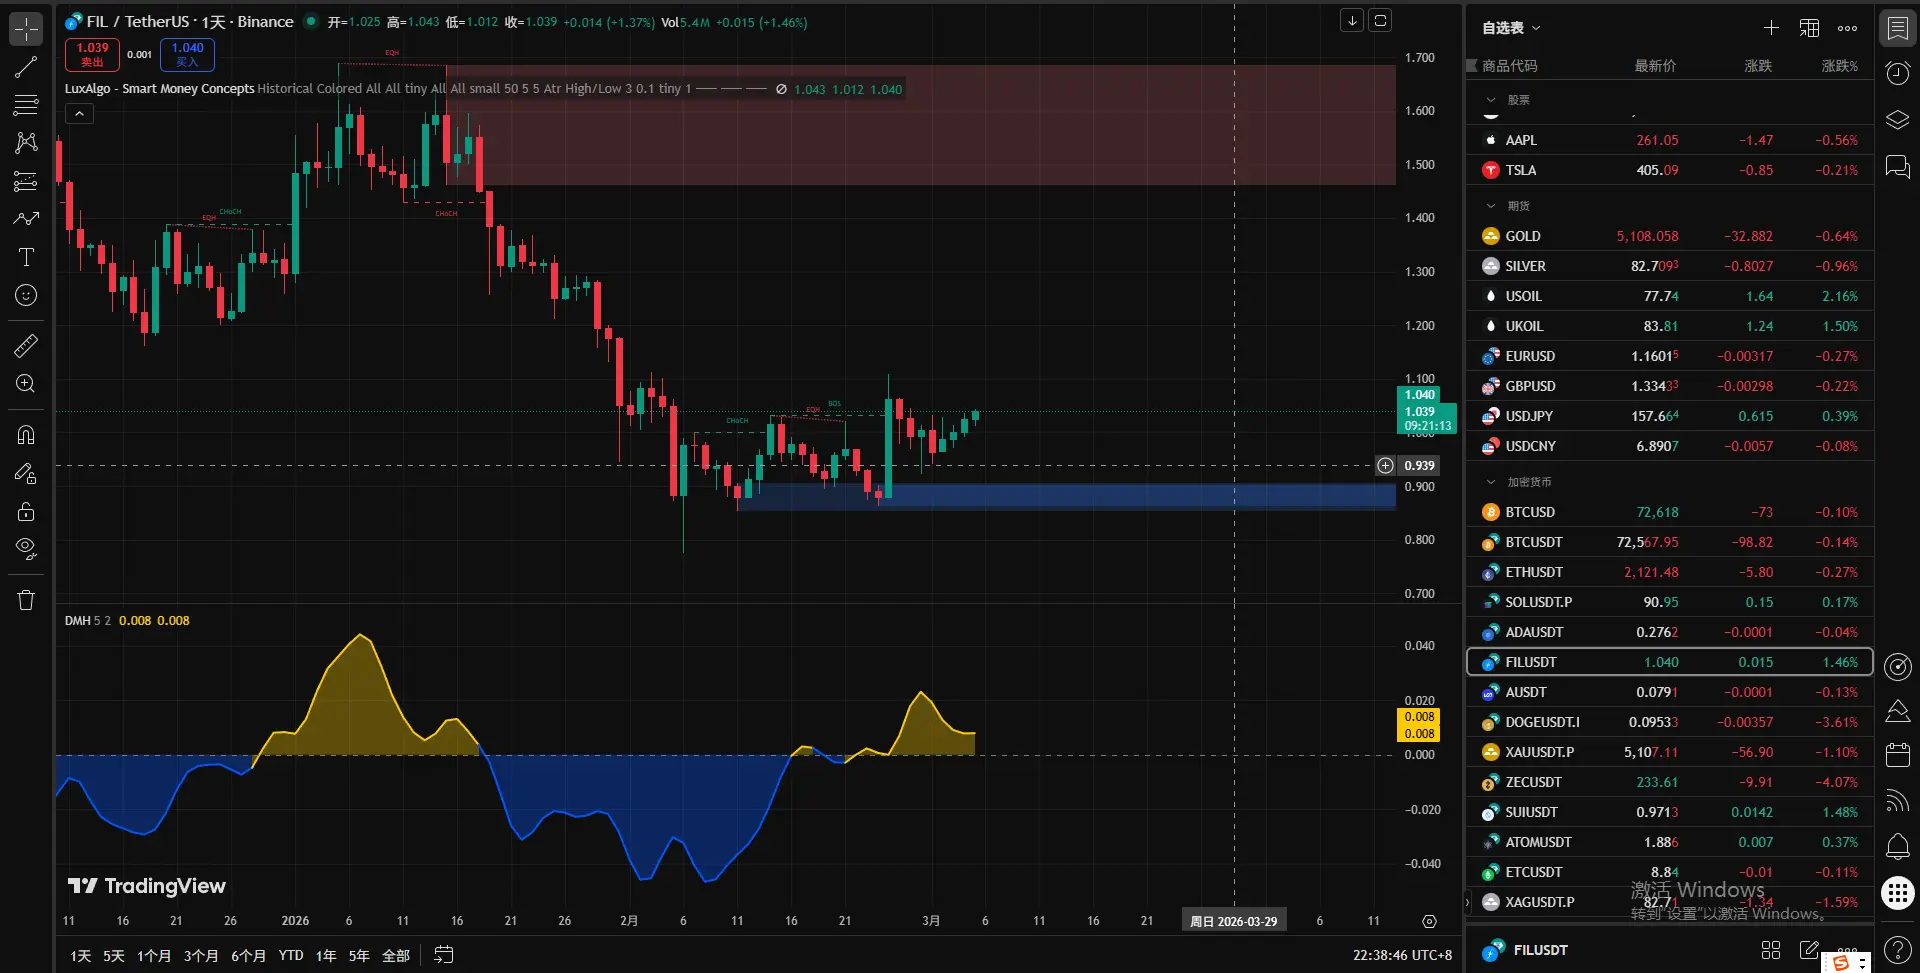Open chart settings gear on the time axis

pos(1429,921)
